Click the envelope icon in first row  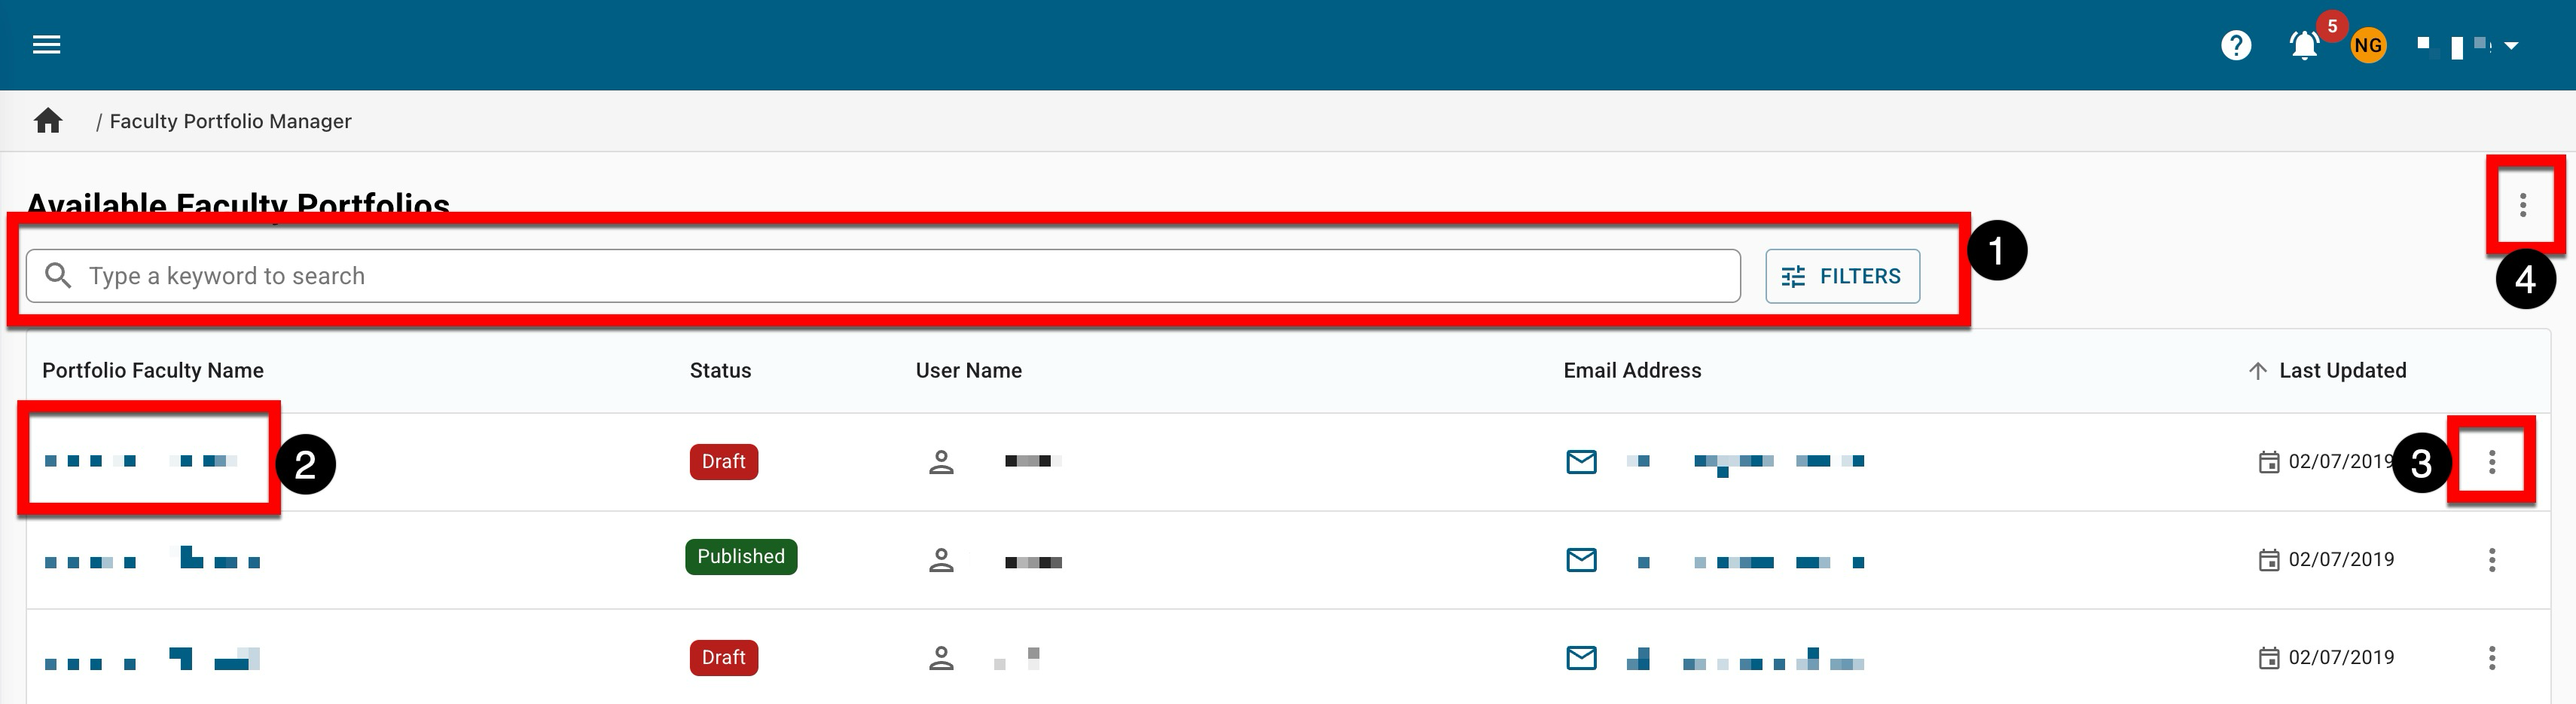1581,462
